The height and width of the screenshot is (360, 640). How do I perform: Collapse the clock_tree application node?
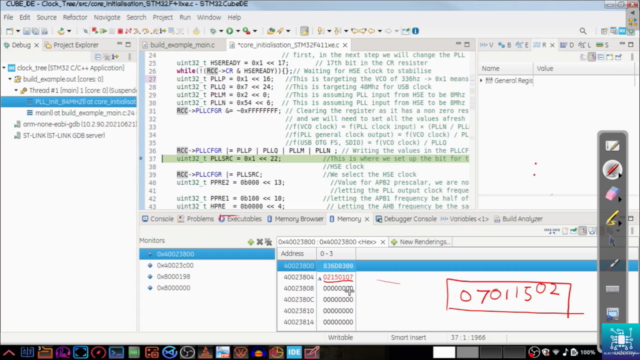[x=4, y=68]
